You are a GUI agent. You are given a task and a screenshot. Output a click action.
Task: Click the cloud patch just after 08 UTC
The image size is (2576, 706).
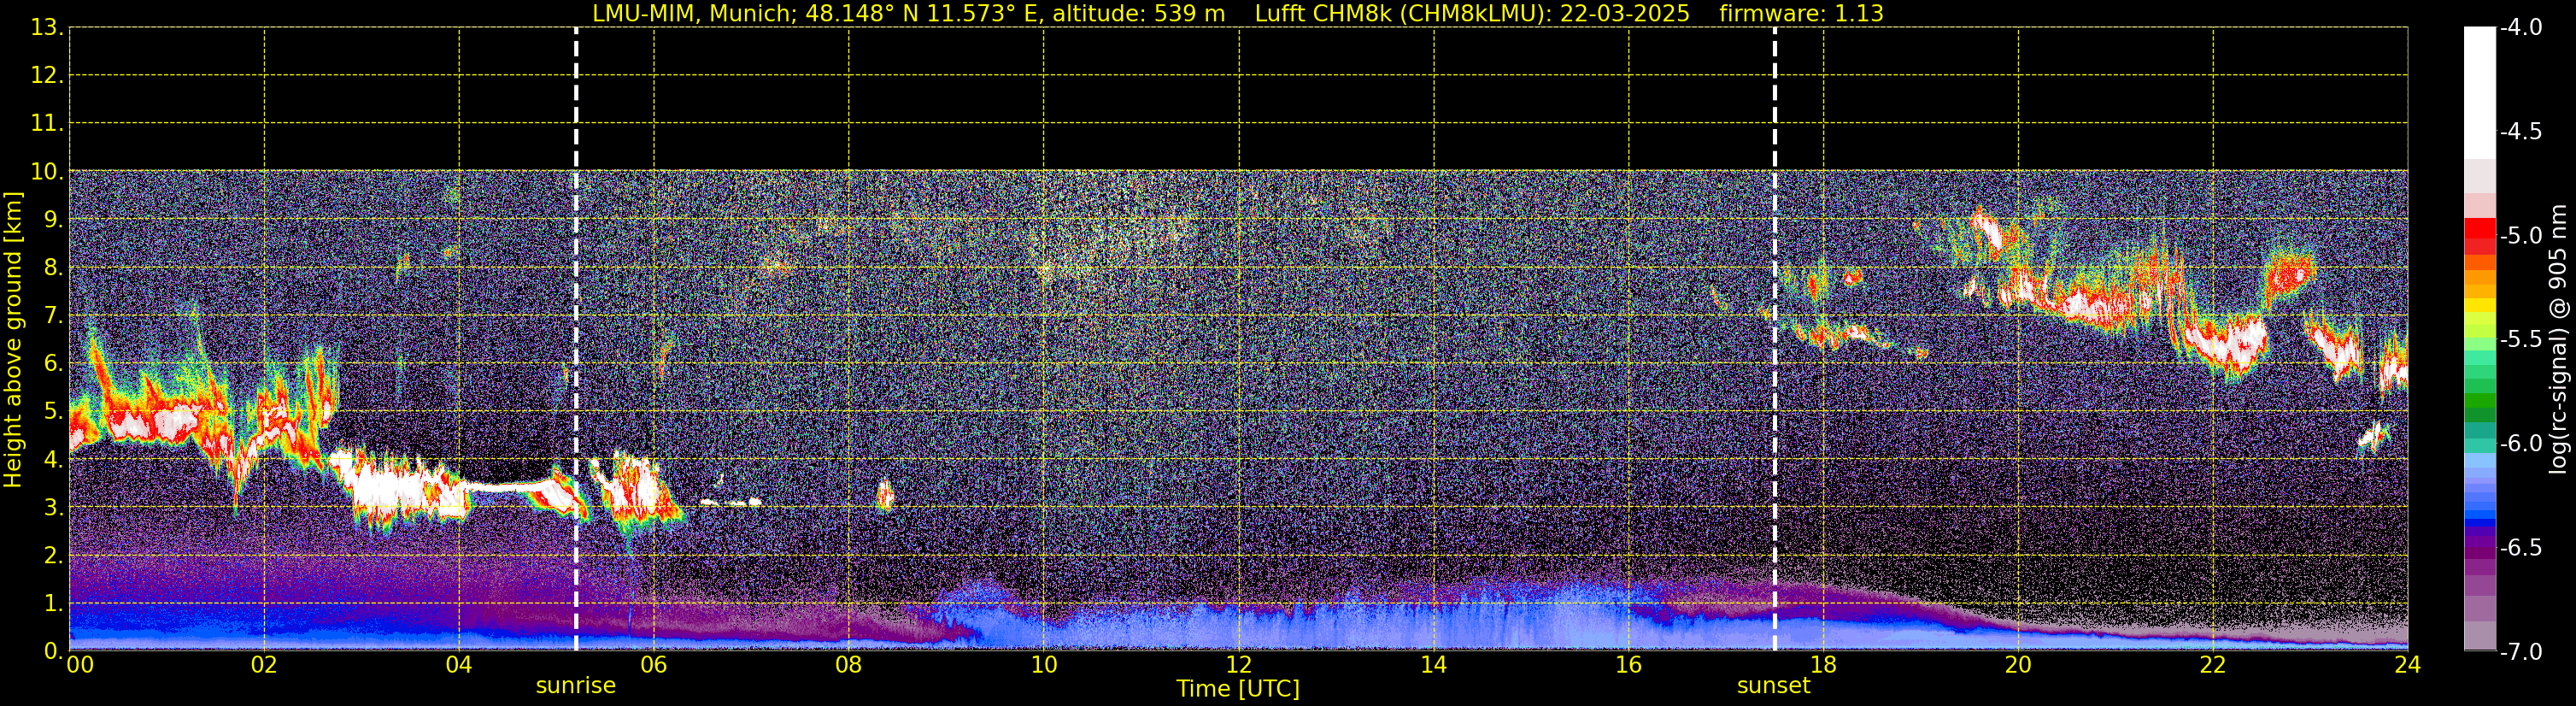pos(884,494)
